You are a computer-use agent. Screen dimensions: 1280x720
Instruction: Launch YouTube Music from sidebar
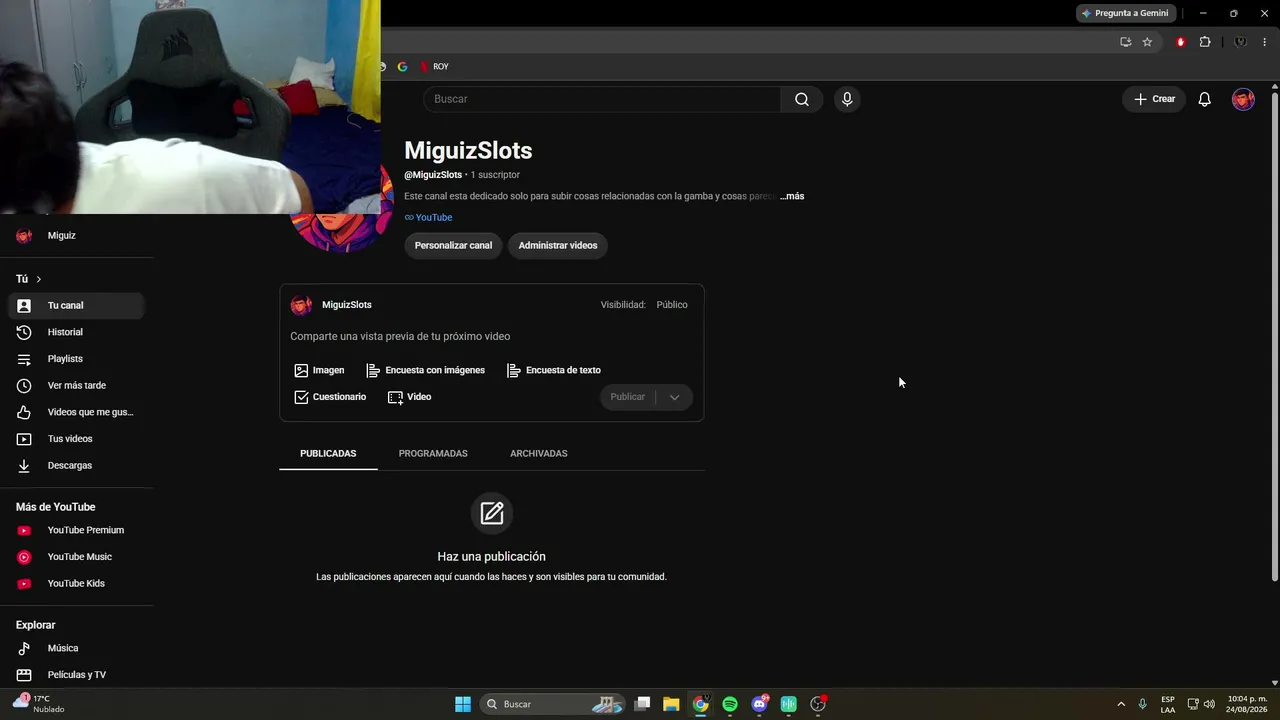[x=76, y=557]
